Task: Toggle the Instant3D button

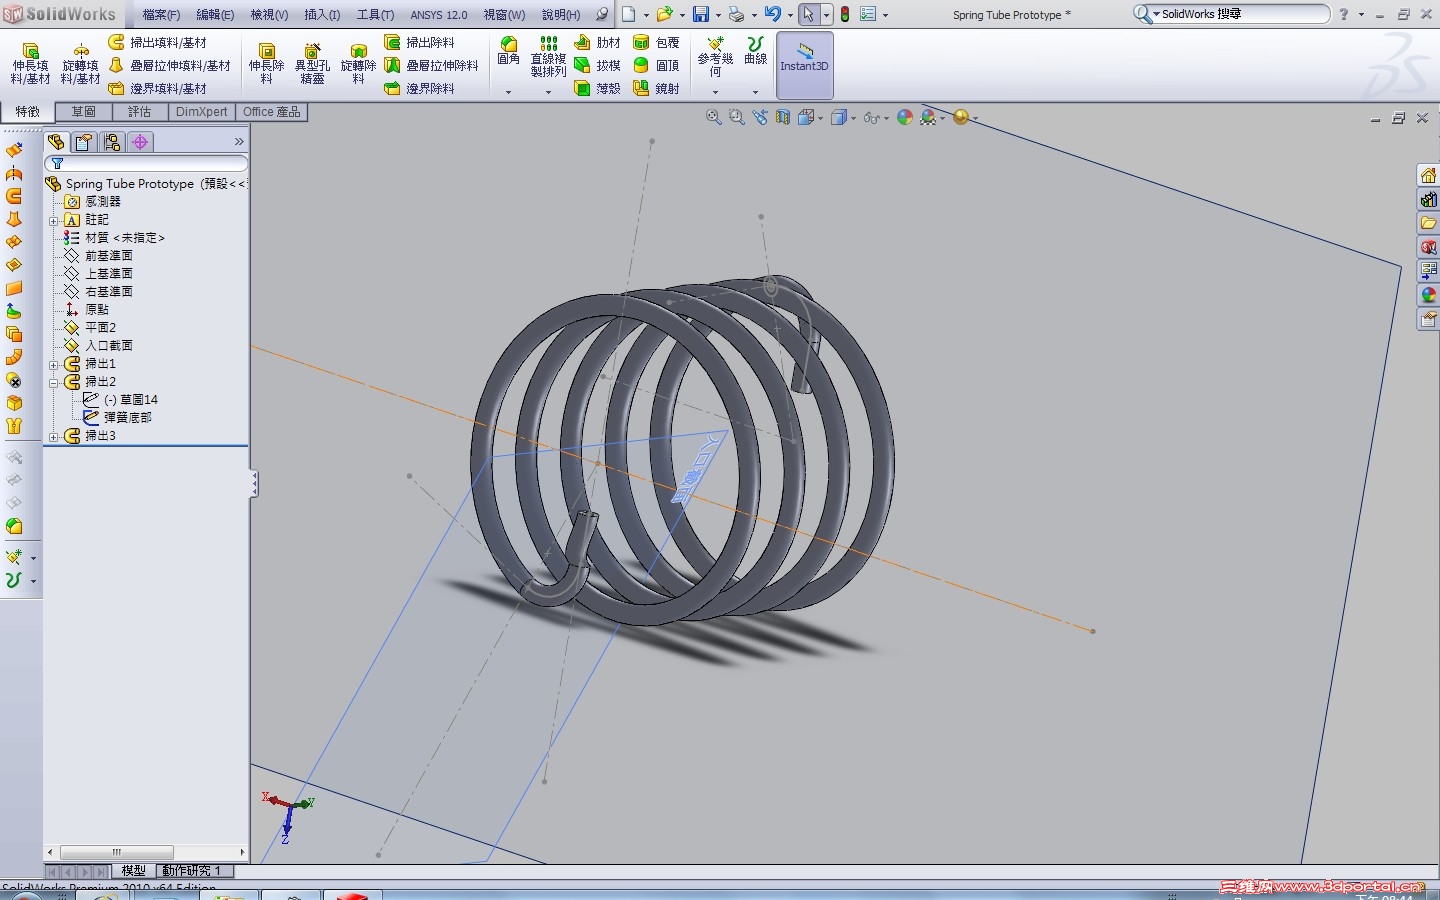Action: point(805,65)
